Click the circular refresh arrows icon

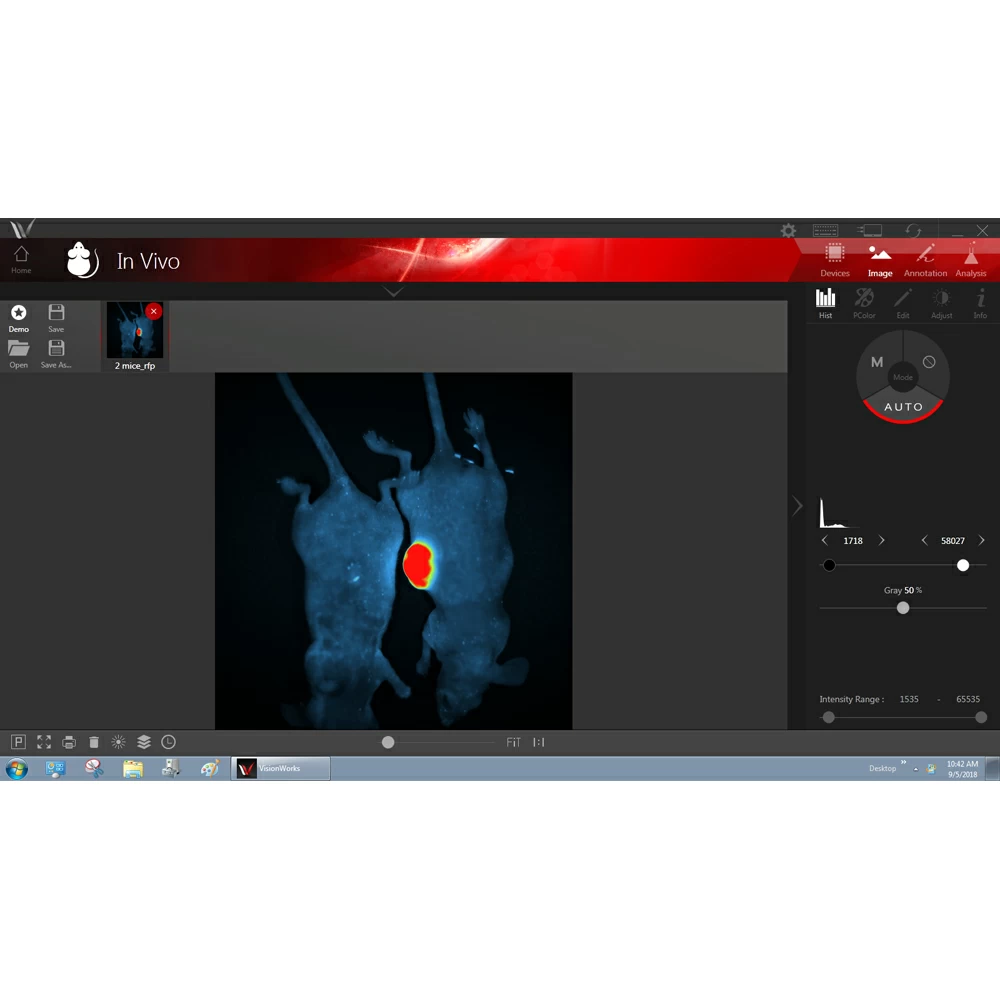913,230
